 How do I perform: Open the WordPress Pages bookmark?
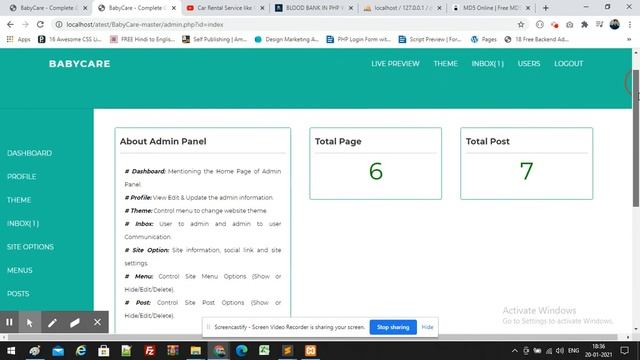pos(484,39)
